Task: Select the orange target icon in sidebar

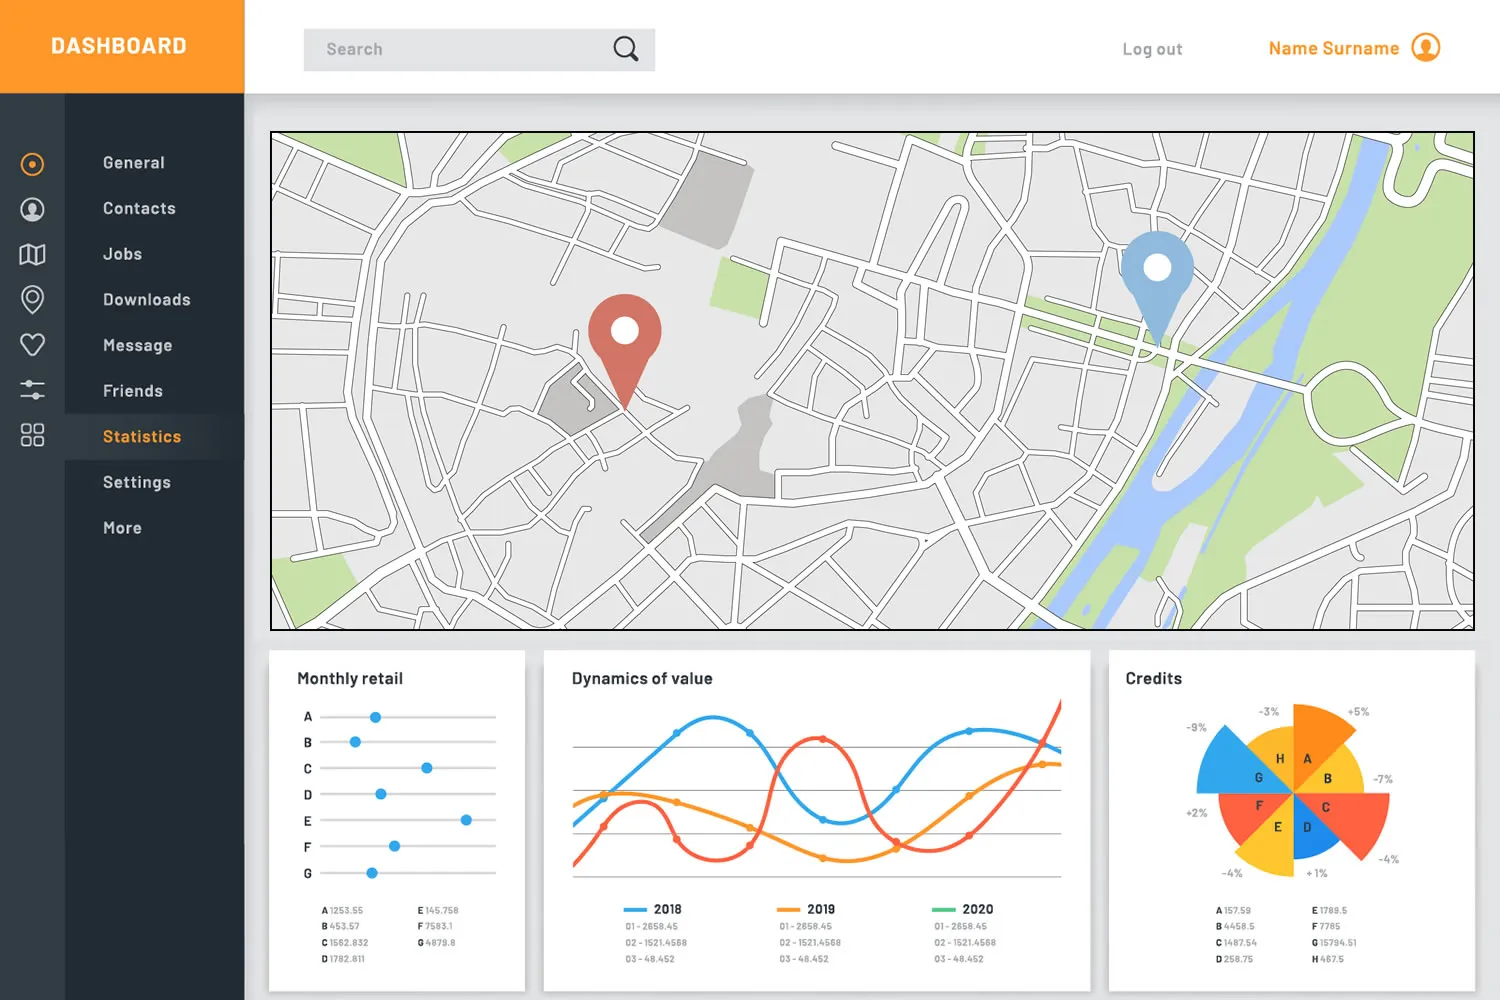Action: click(32, 164)
